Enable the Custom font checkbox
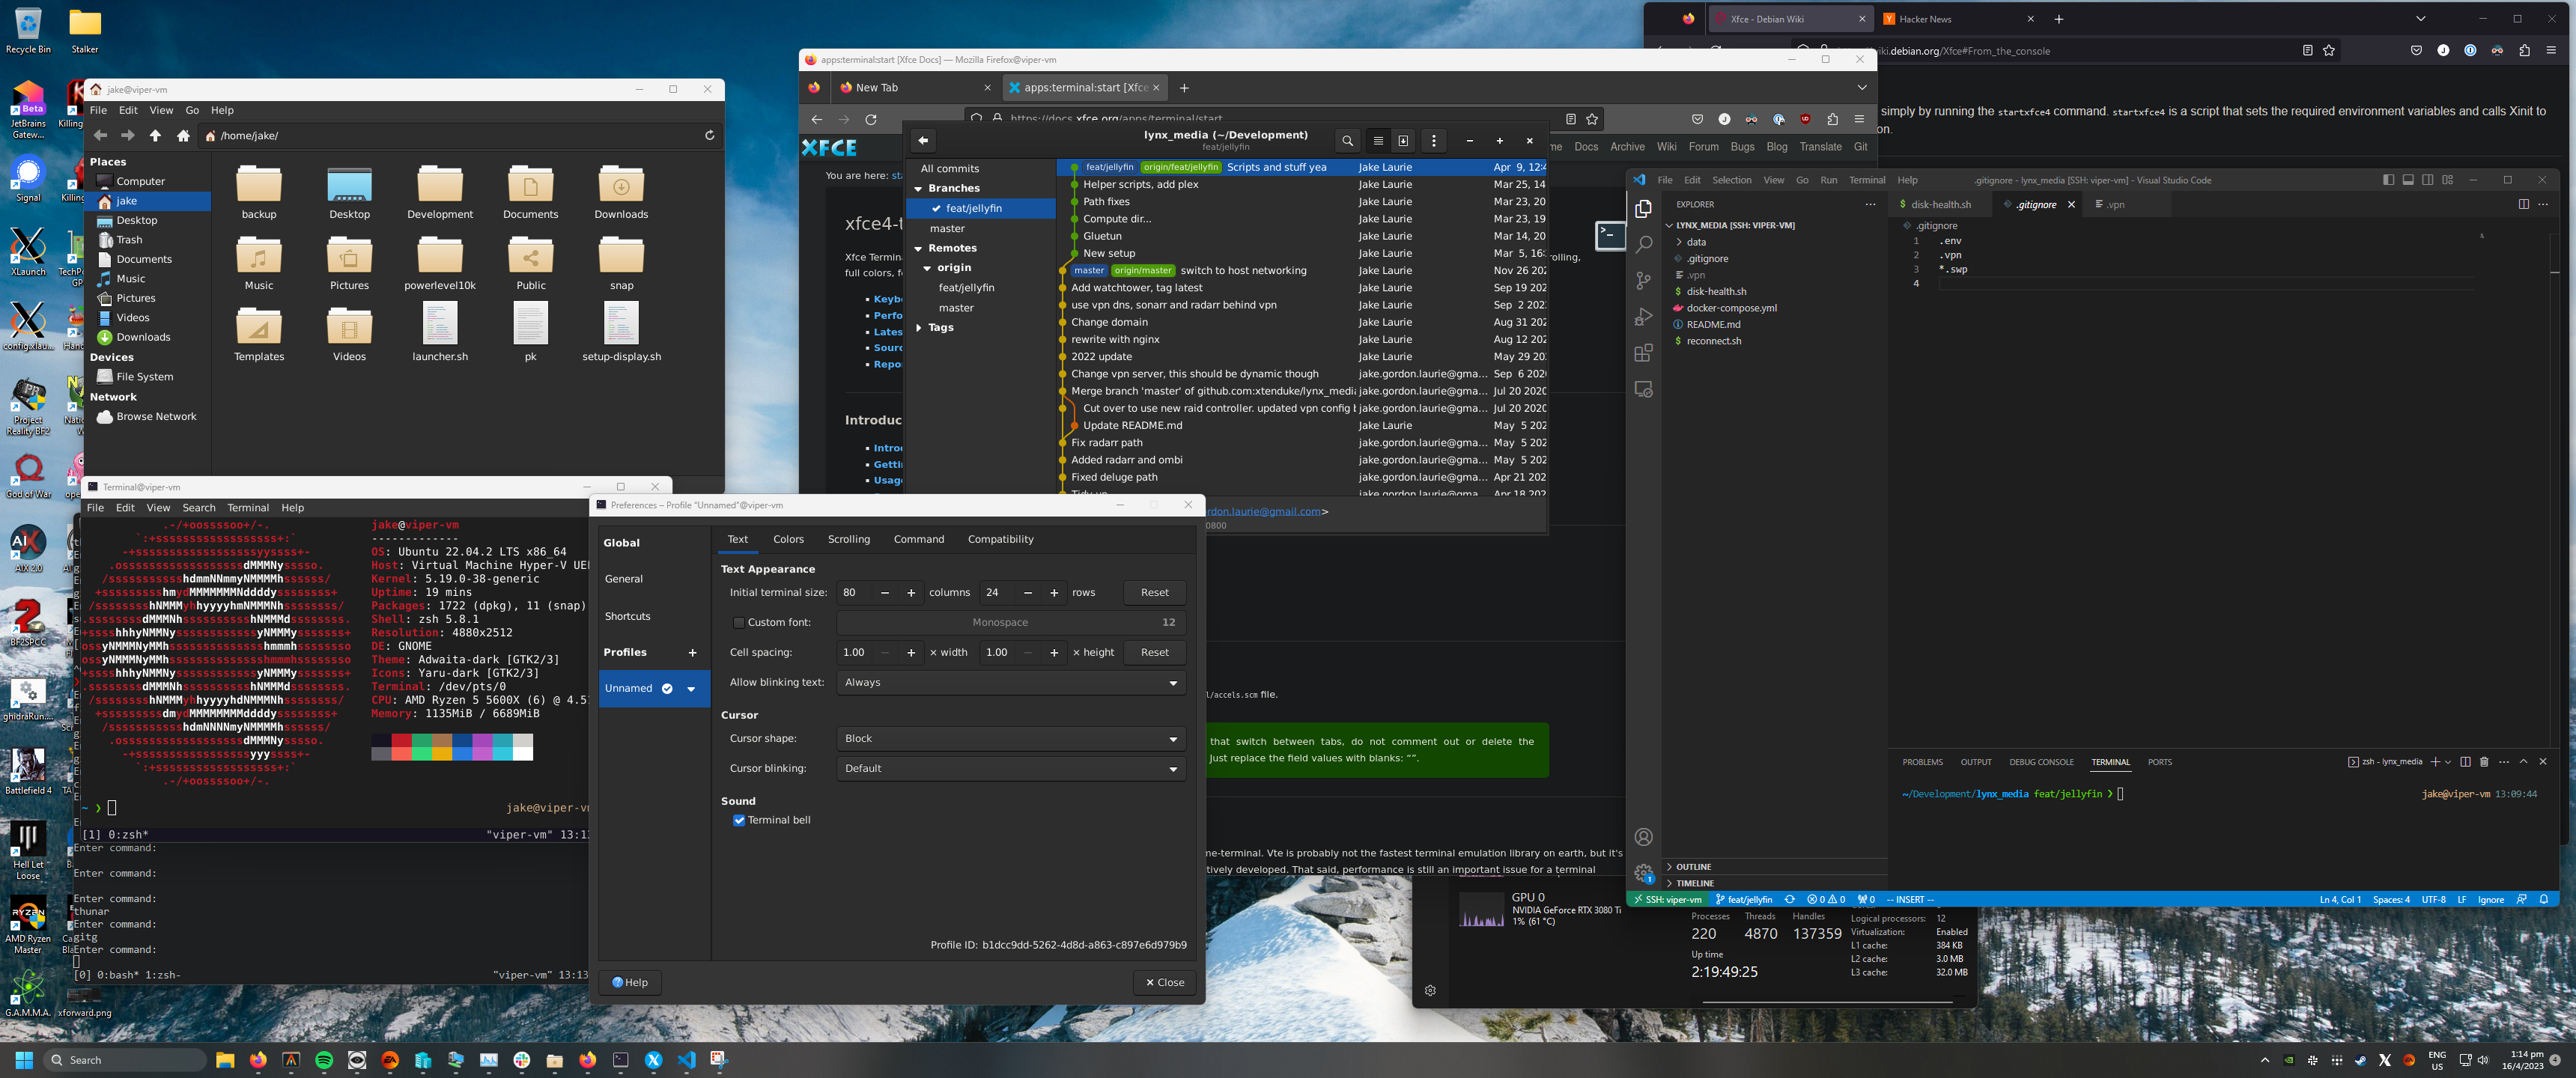Viewport: 2576px width, 1078px height. [739, 623]
